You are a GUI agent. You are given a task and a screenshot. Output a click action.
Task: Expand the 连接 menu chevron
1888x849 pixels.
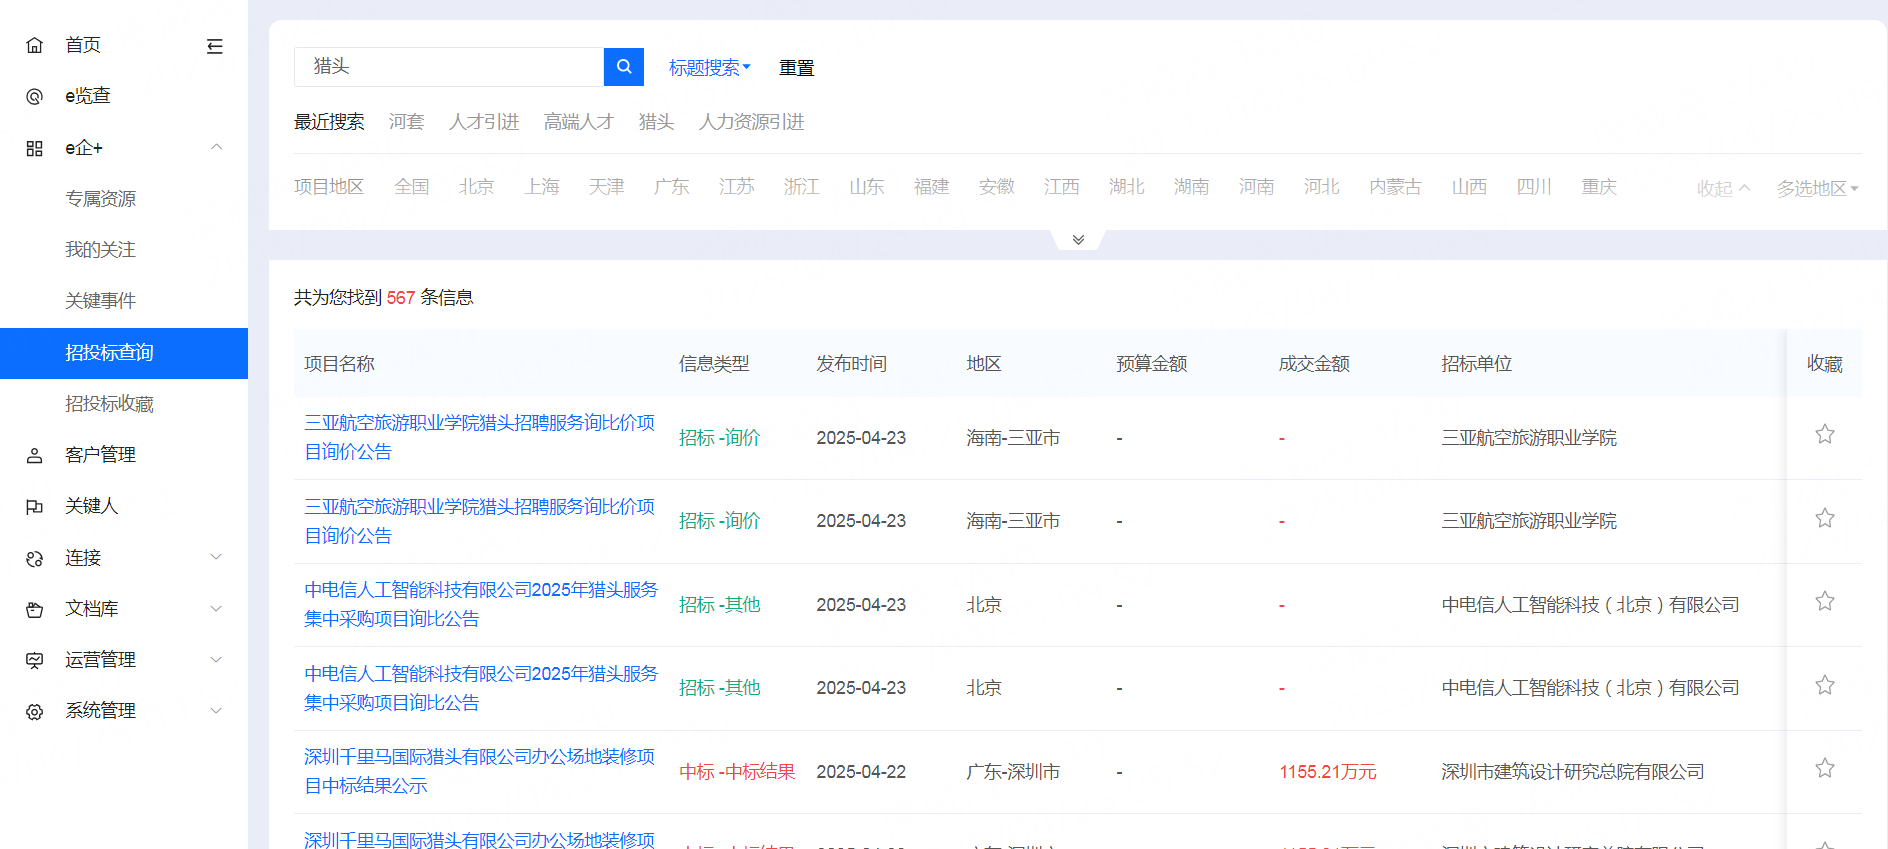coord(216,557)
